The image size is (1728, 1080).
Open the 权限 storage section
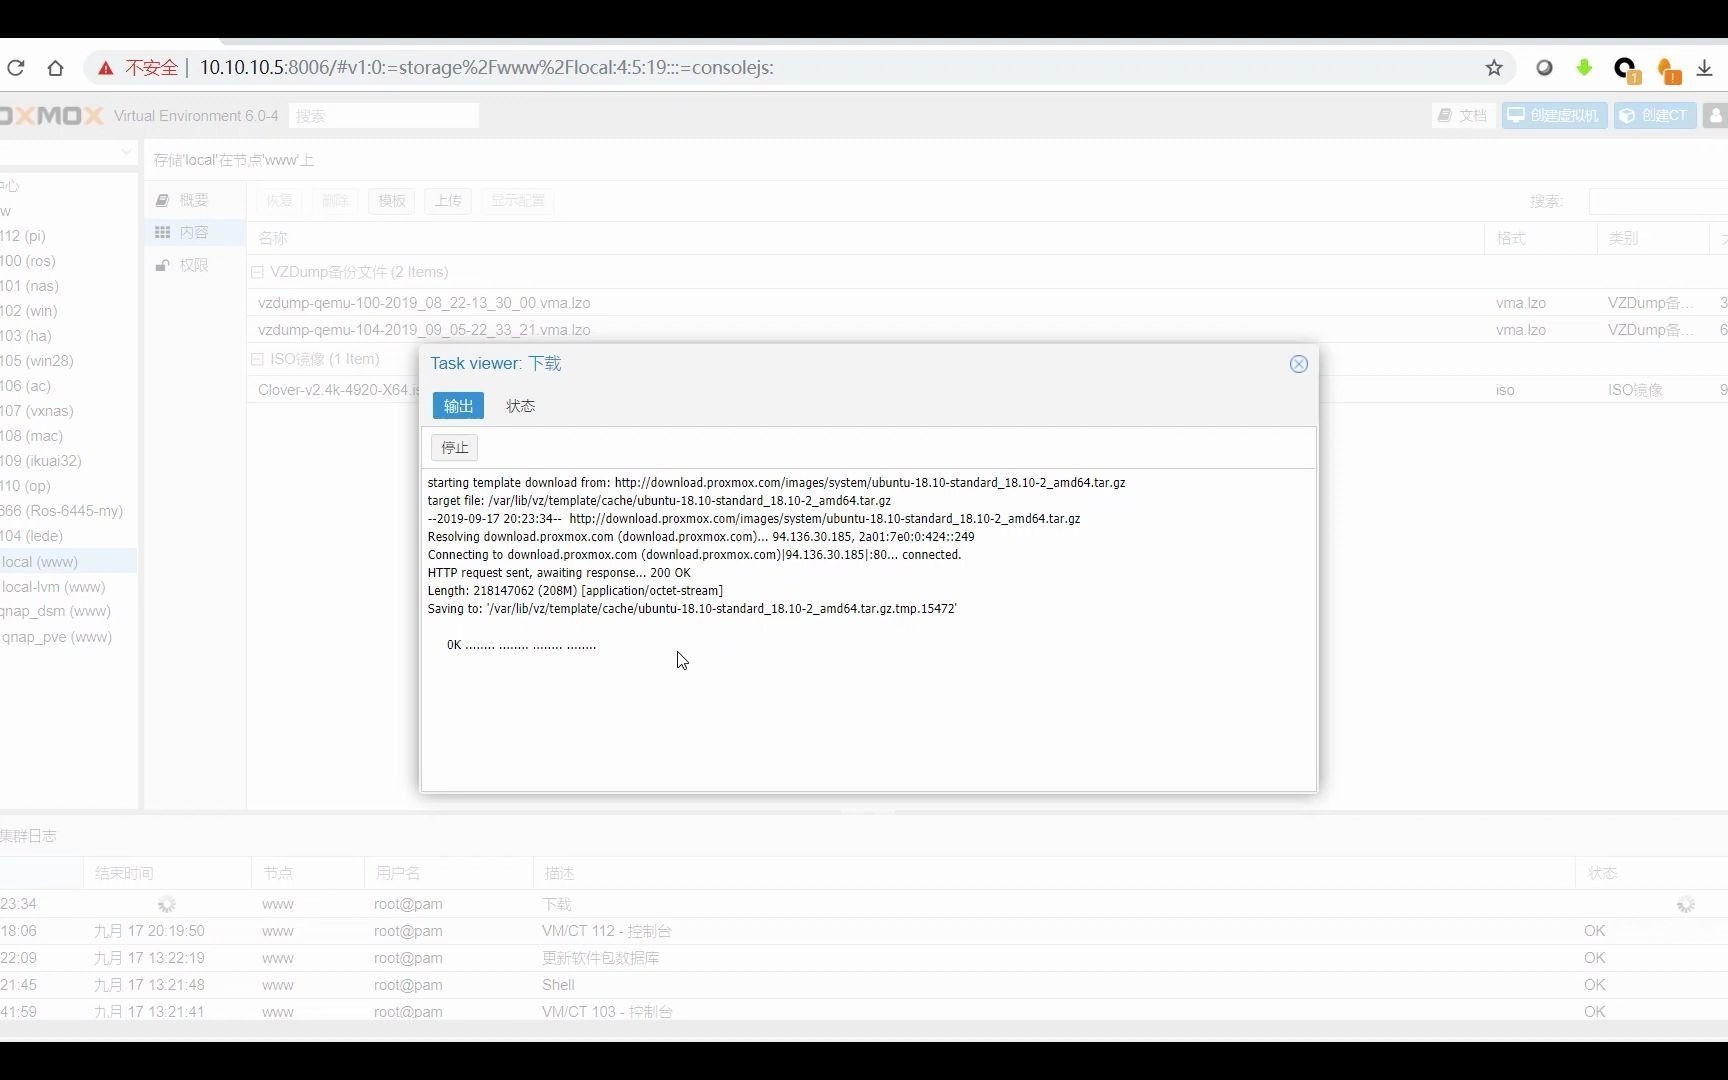(x=195, y=265)
